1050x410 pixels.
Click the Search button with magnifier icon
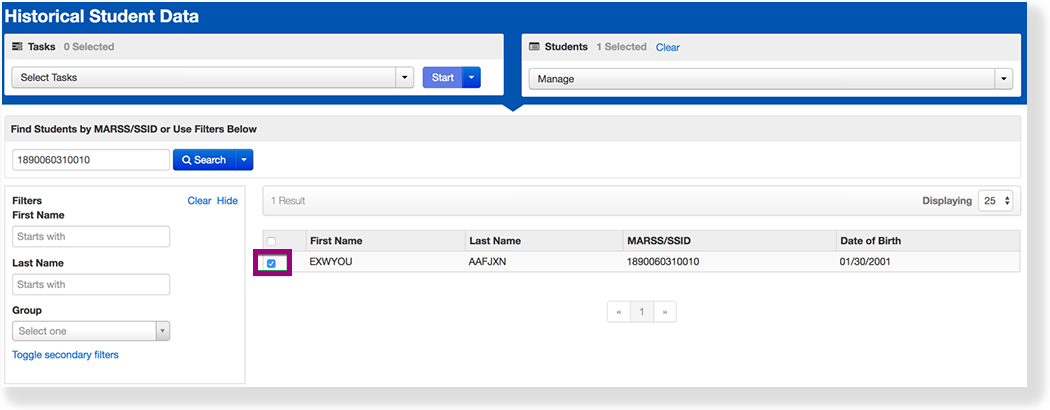click(x=203, y=160)
